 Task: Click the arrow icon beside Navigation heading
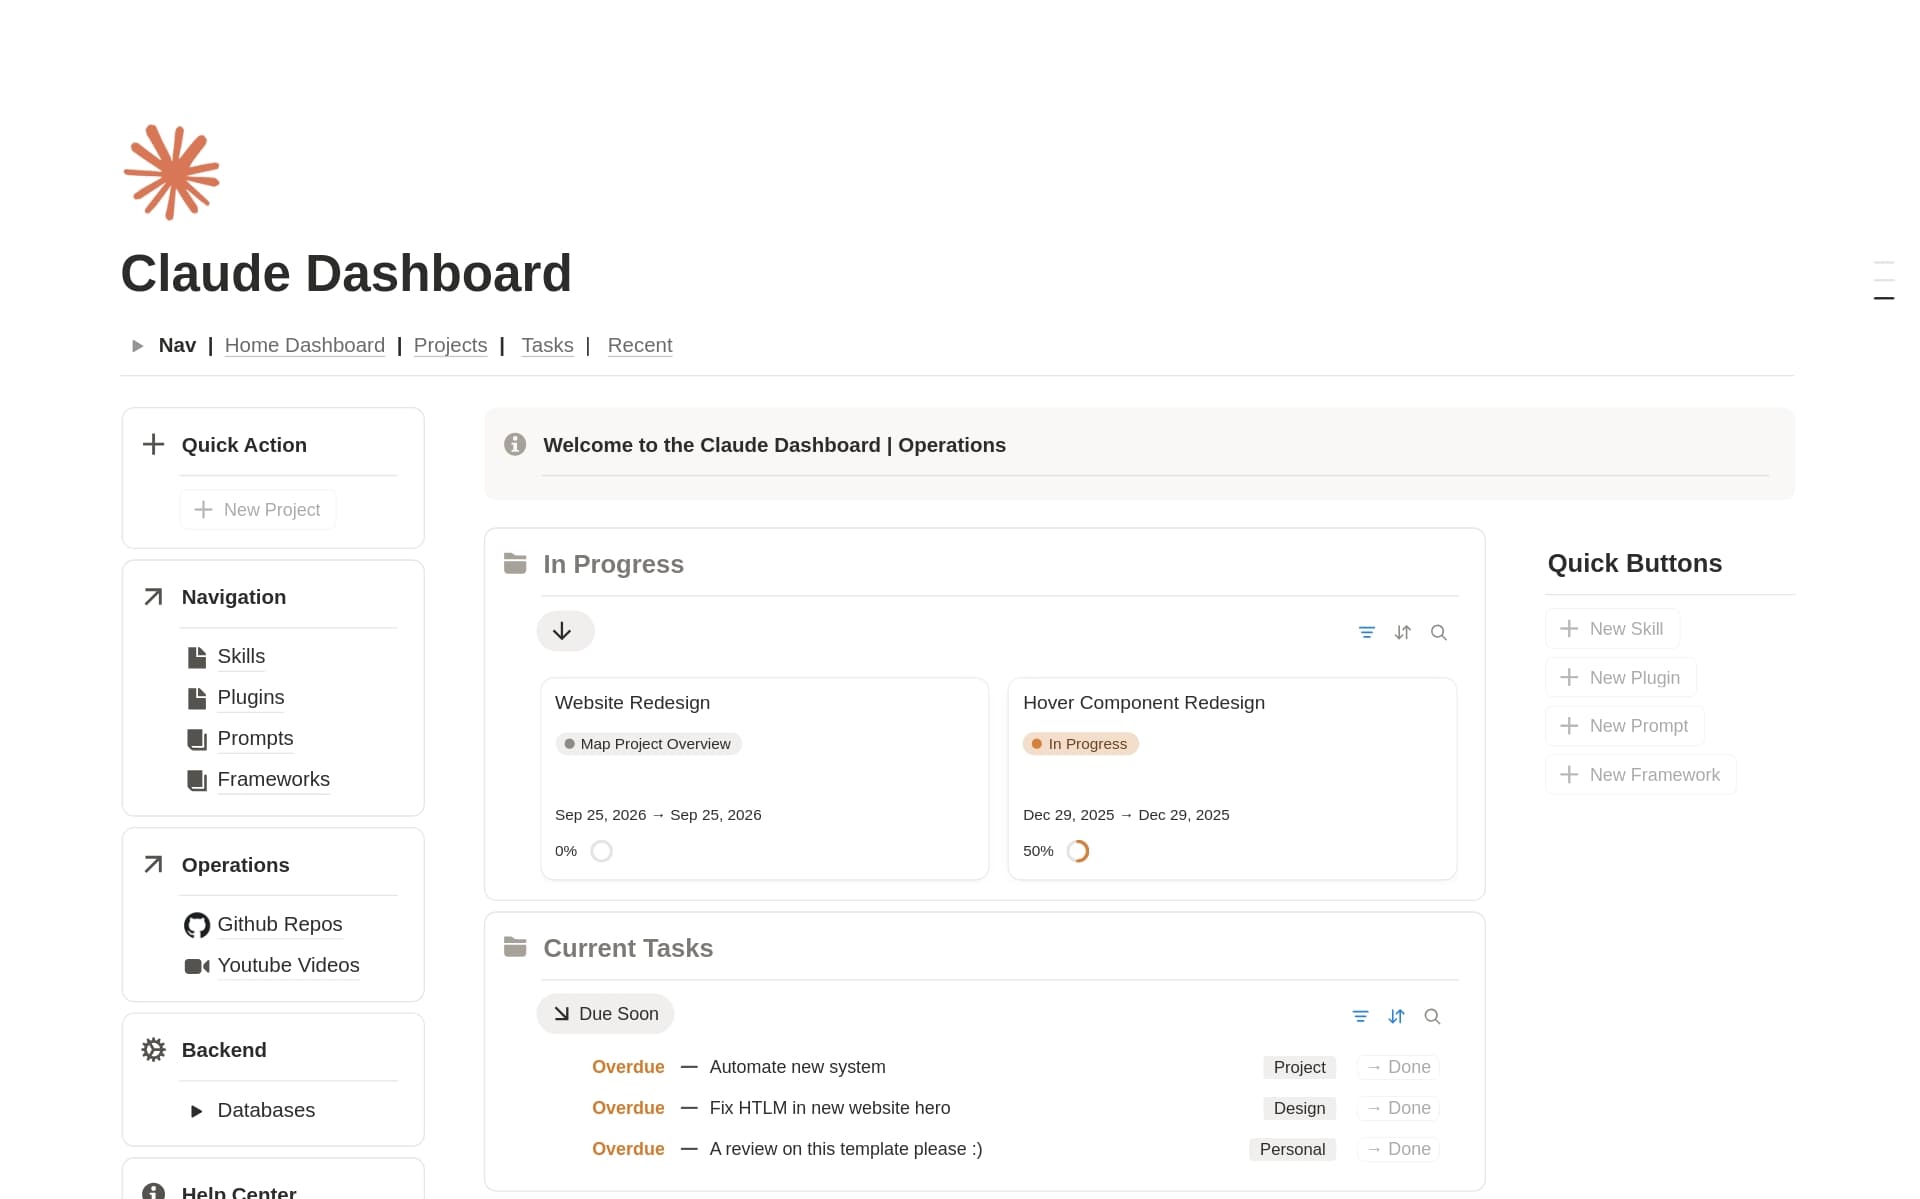pyautogui.click(x=153, y=597)
